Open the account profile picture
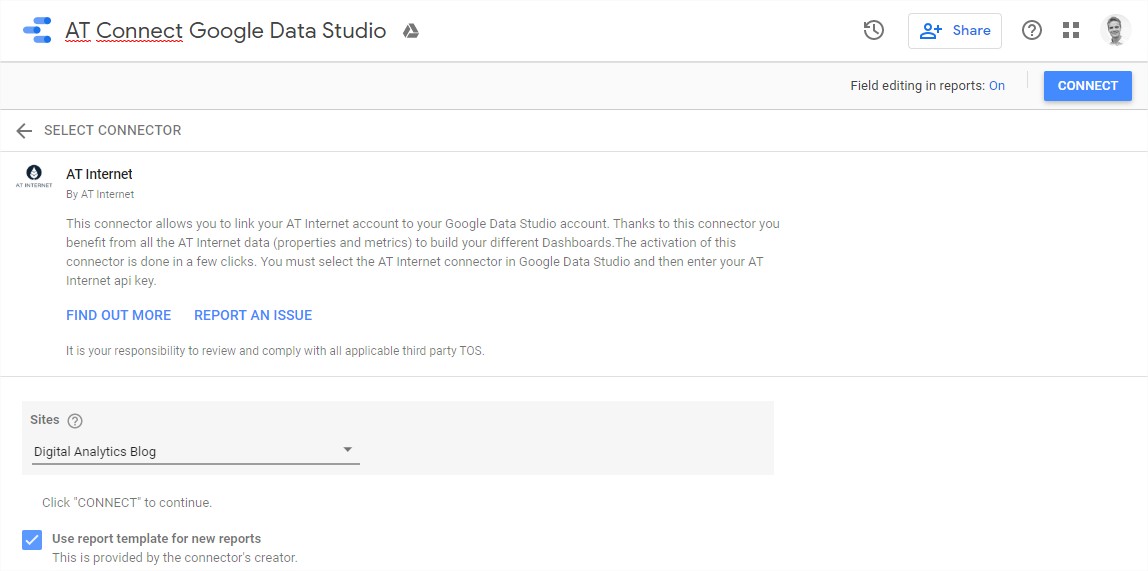This screenshot has width=1148, height=571. coord(1115,31)
